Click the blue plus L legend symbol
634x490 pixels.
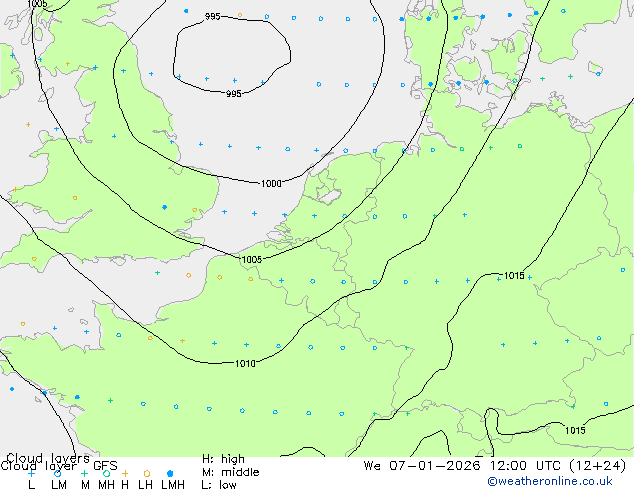coord(31,473)
